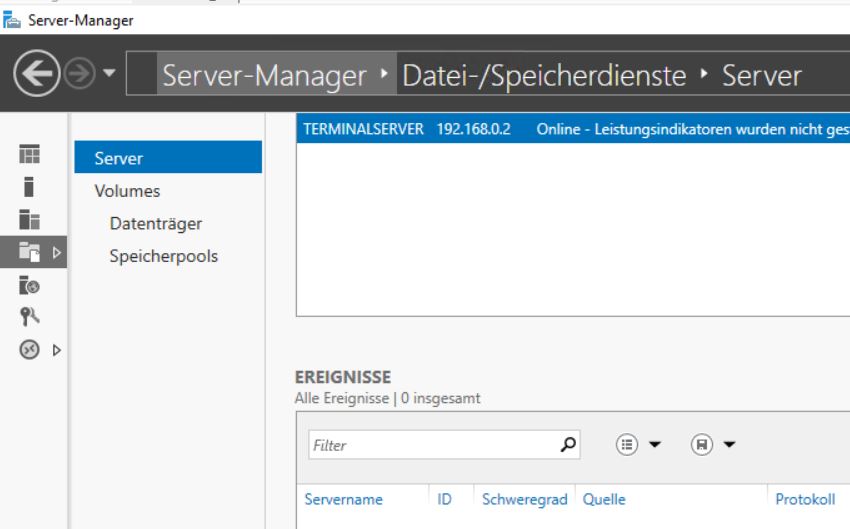Open the wrench tools icon in sidebar
The width and height of the screenshot is (850, 529).
[29, 317]
